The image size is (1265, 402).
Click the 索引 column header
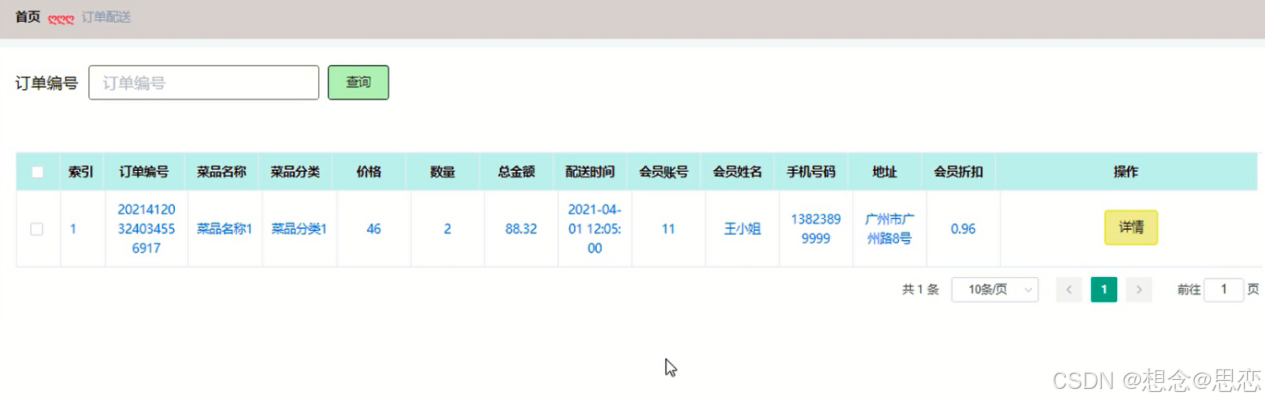pos(81,172)
